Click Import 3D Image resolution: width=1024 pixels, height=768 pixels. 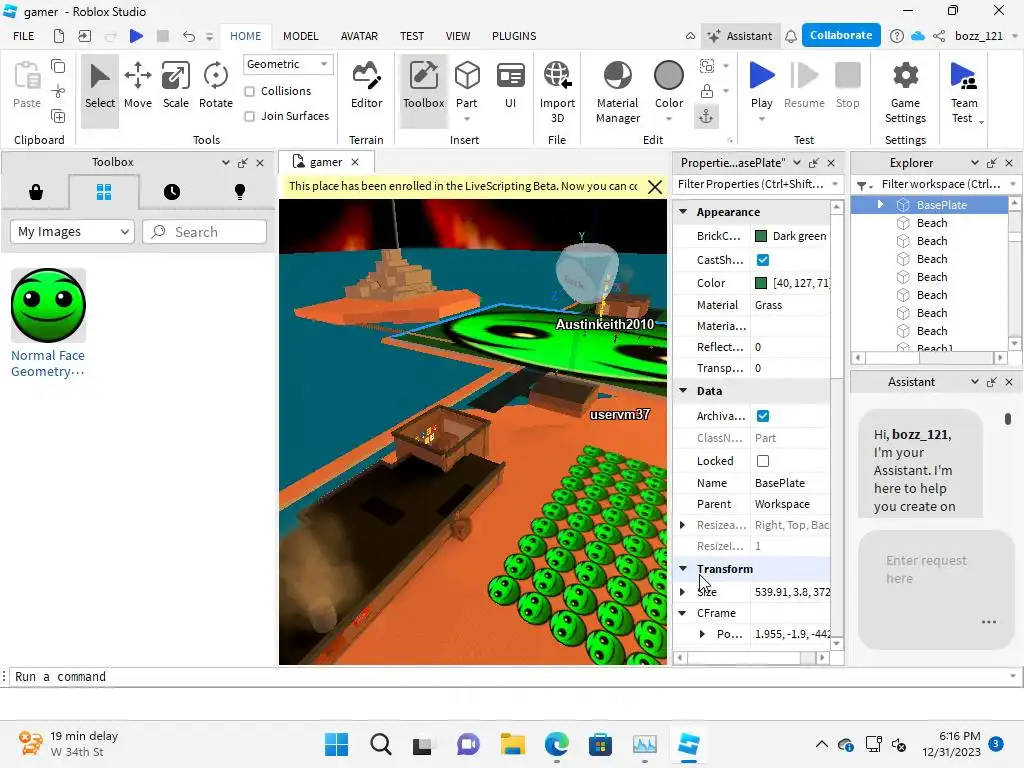coord(557,91)
